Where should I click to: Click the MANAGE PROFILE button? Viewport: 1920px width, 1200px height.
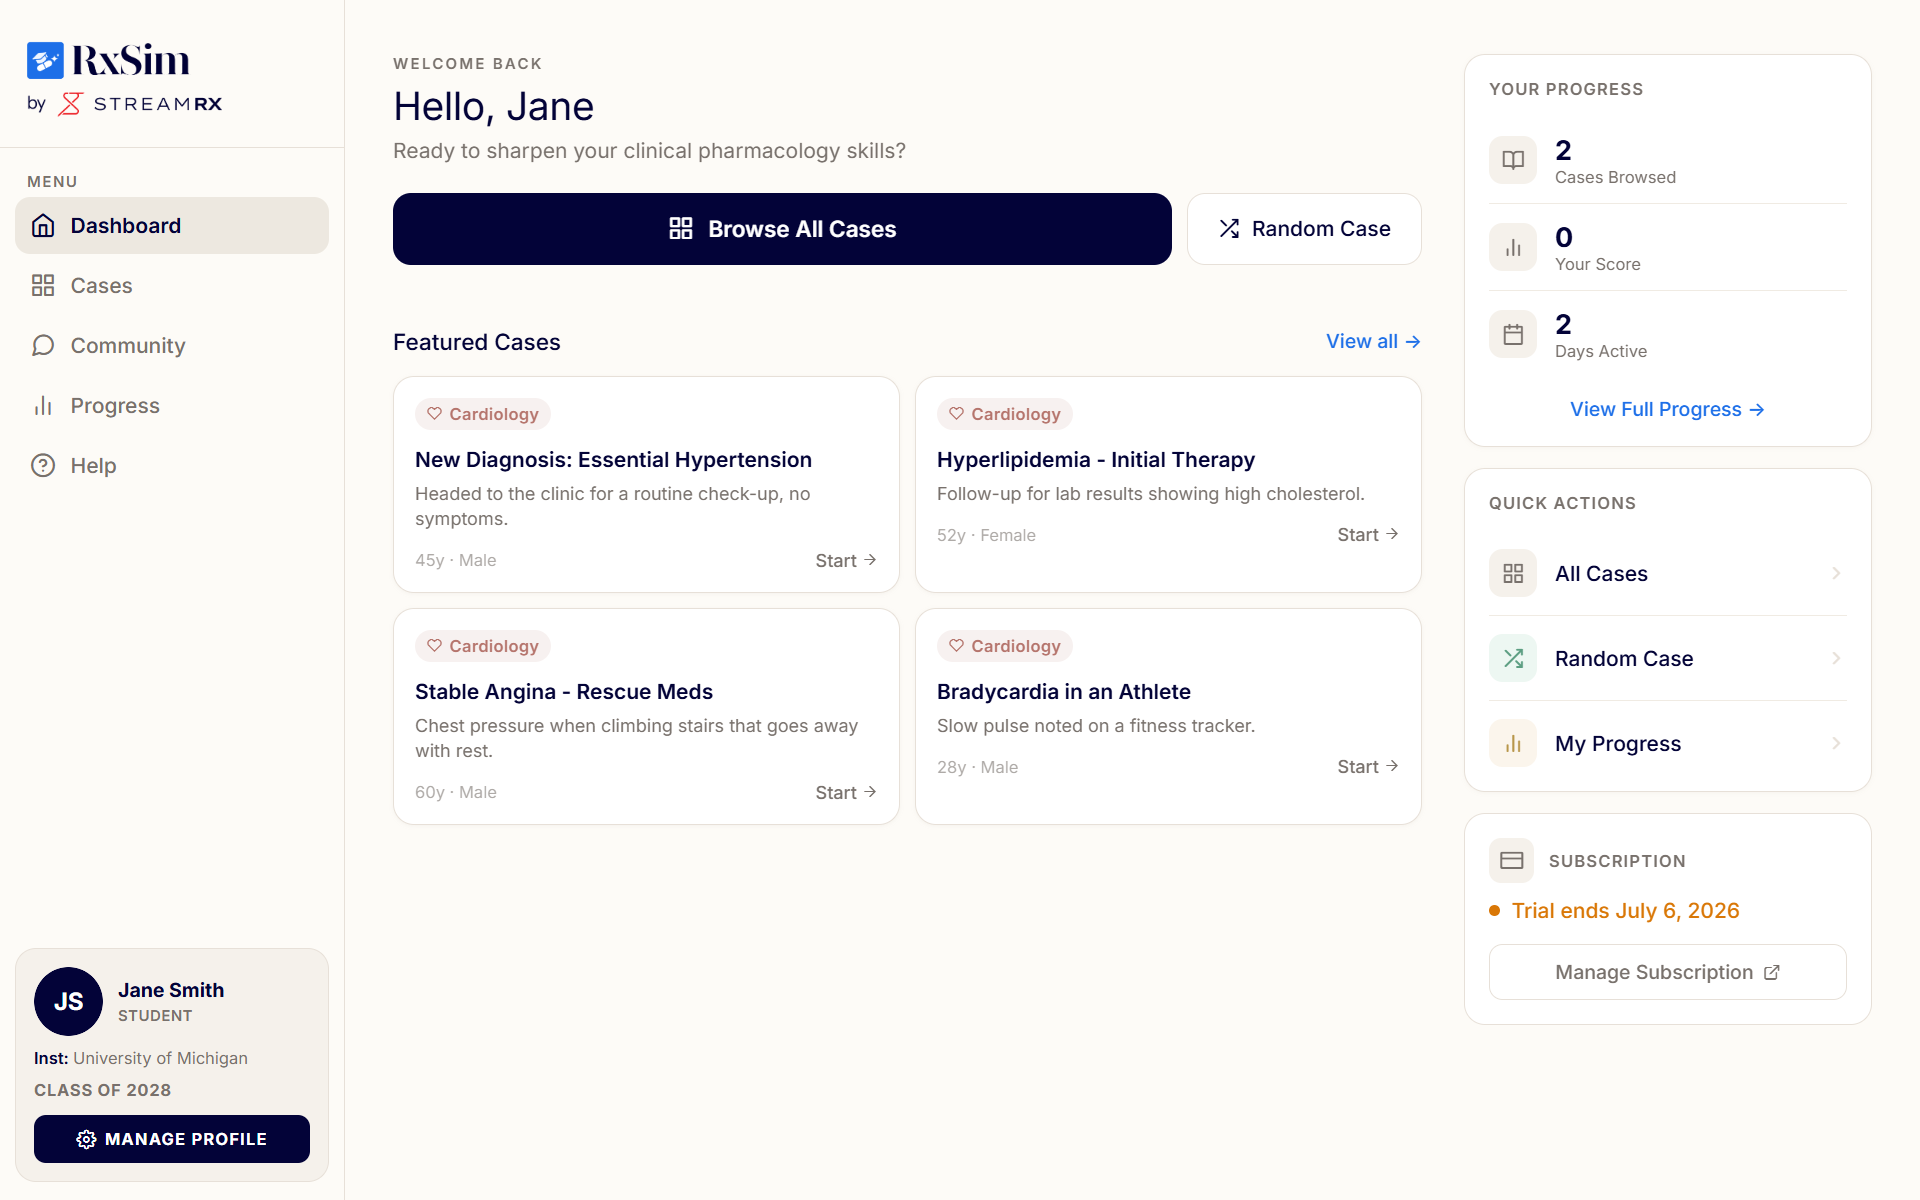pos(172,1139)
